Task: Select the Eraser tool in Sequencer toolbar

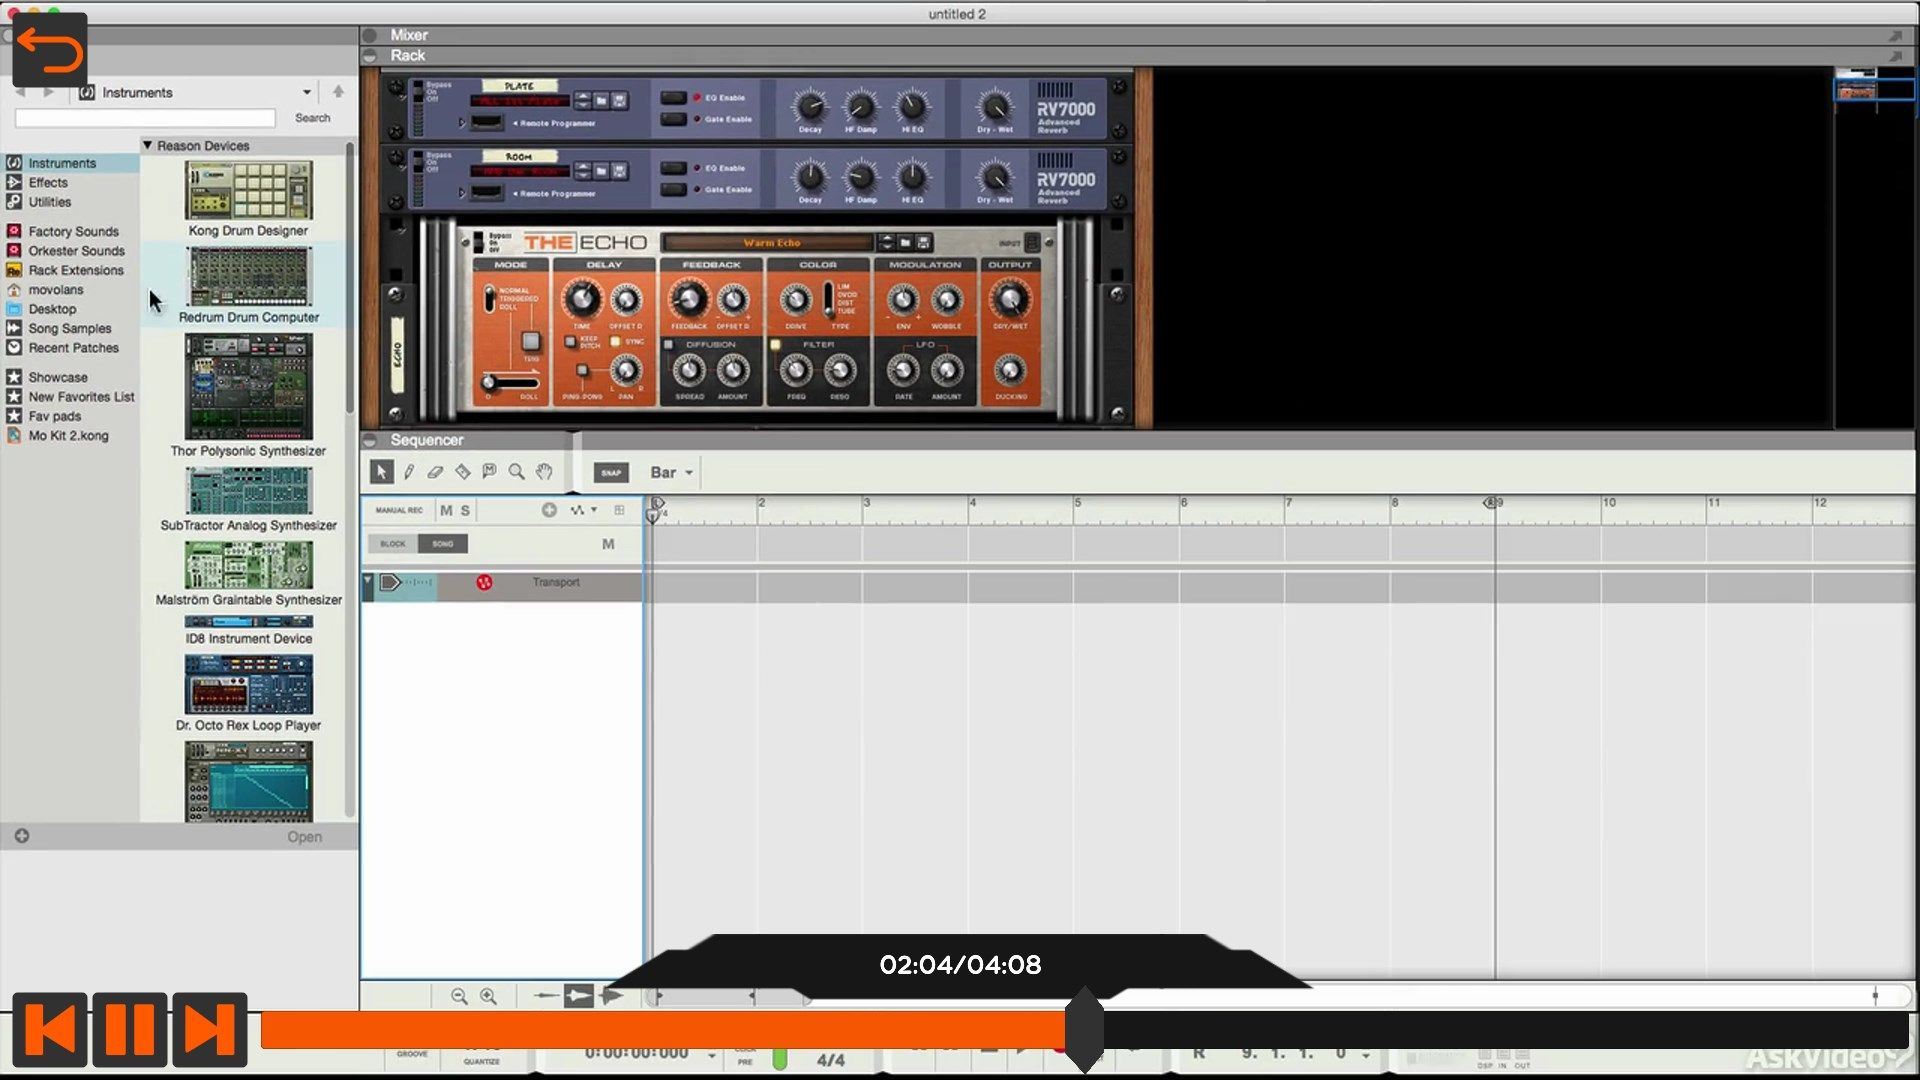Action: (x=435, y=472)
